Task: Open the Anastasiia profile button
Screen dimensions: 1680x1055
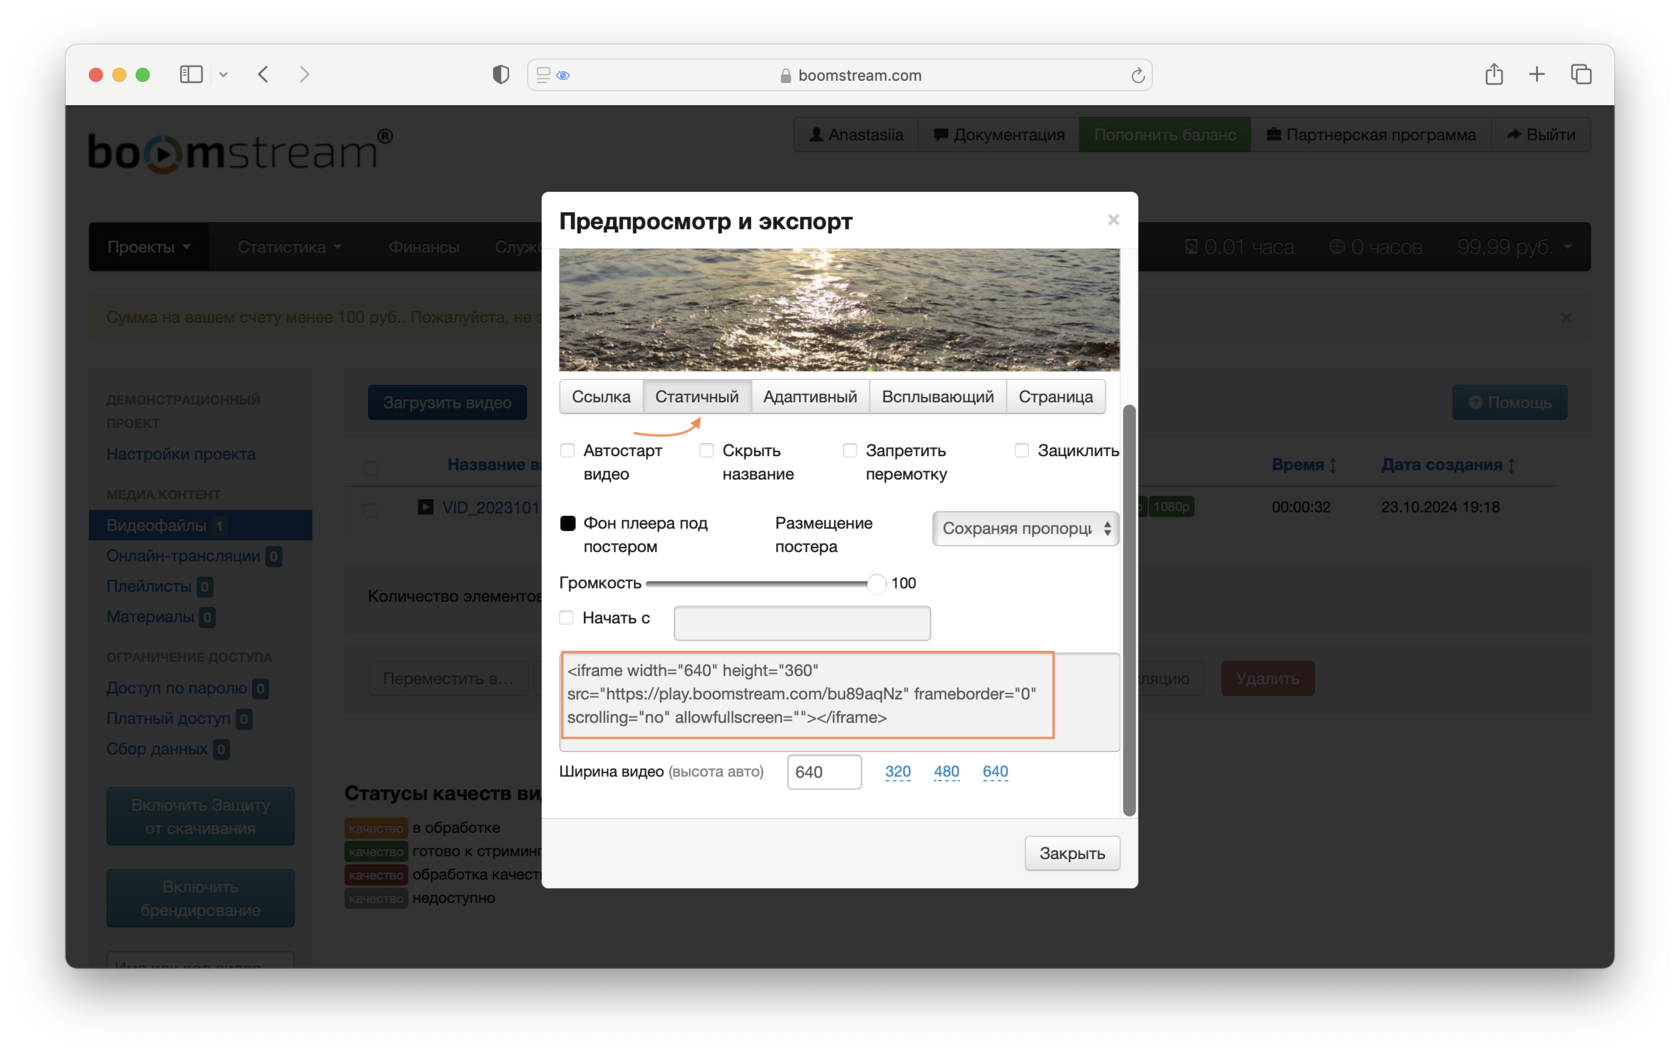Action: tap(856, 135)
